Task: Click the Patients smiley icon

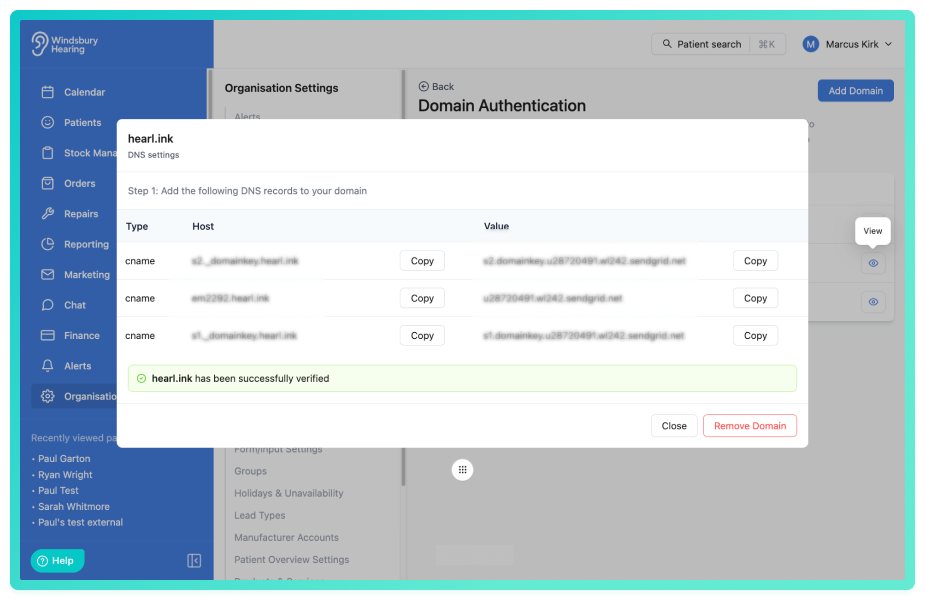Action: pyautogui.click(x=48, y=122)
